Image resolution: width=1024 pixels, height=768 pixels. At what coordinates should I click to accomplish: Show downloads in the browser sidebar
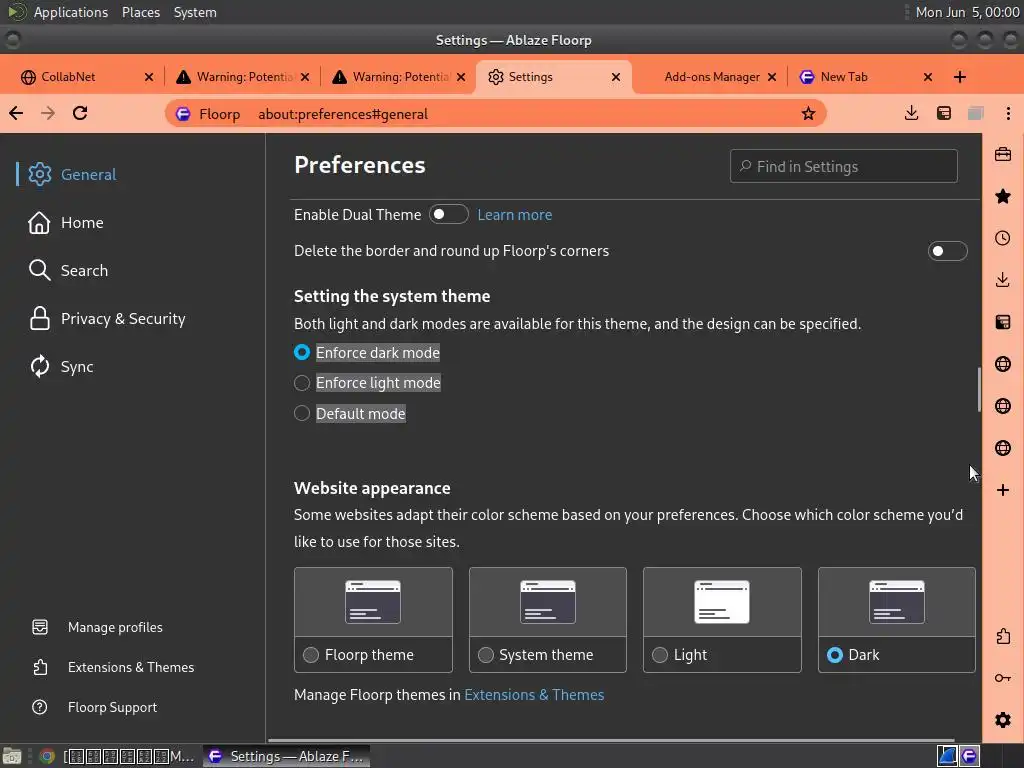click(x=1003, y=280)
